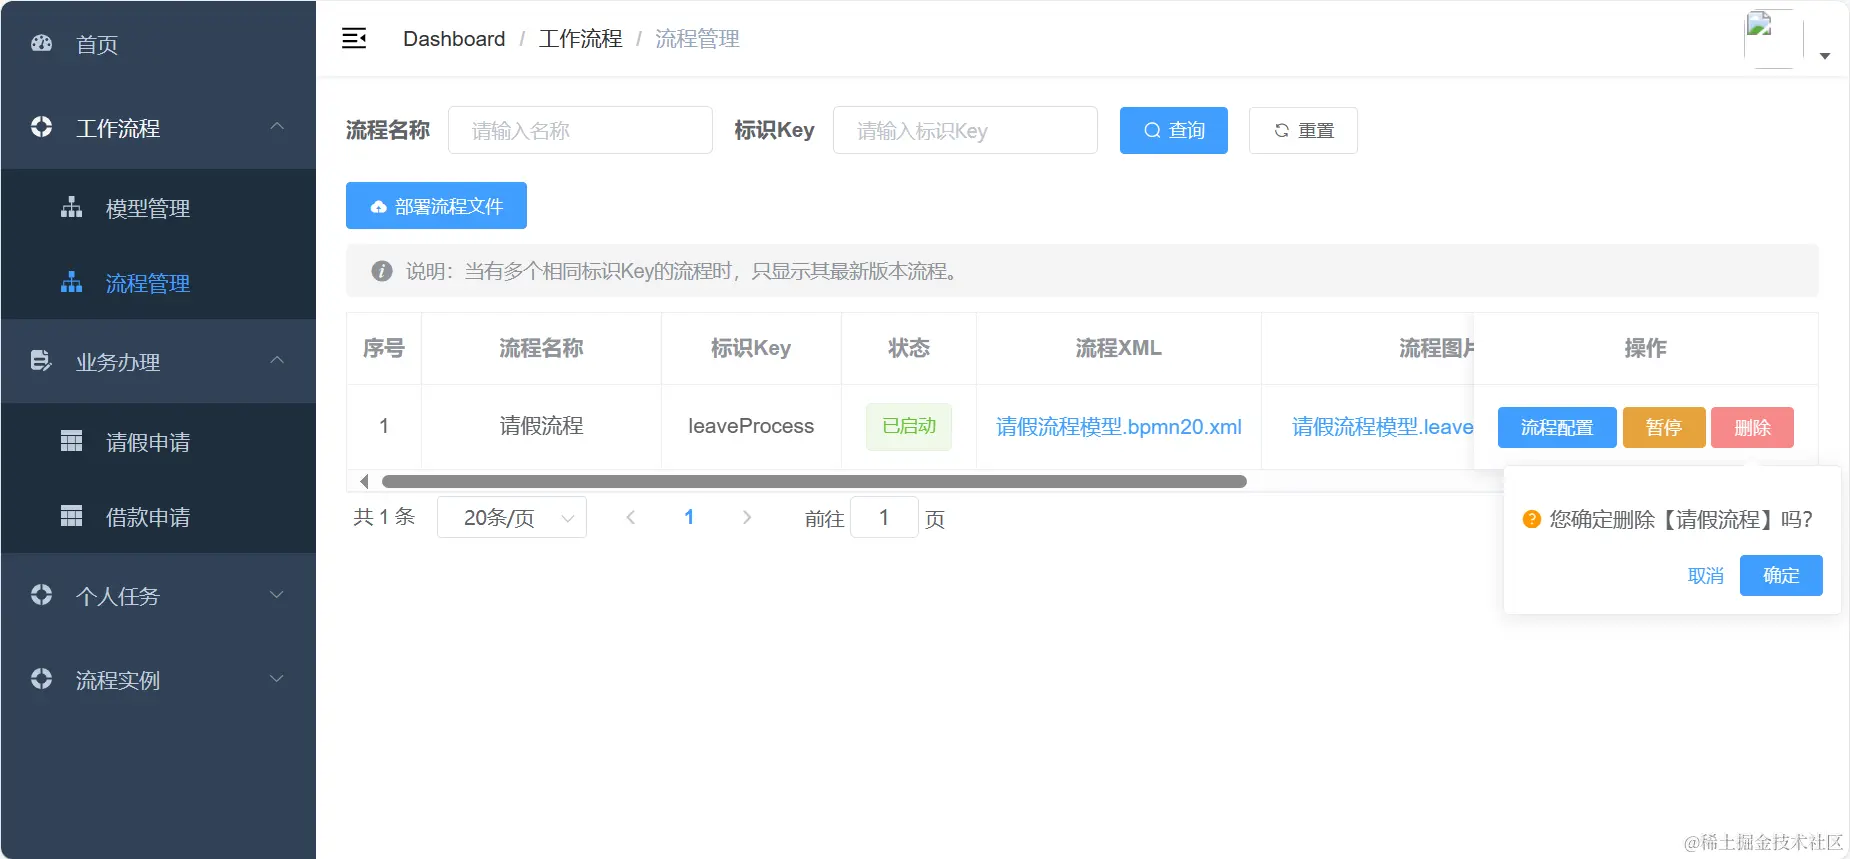Screen dimensions: 1850x859
Task: Click the 状态 column header
Action: [909, 348]
